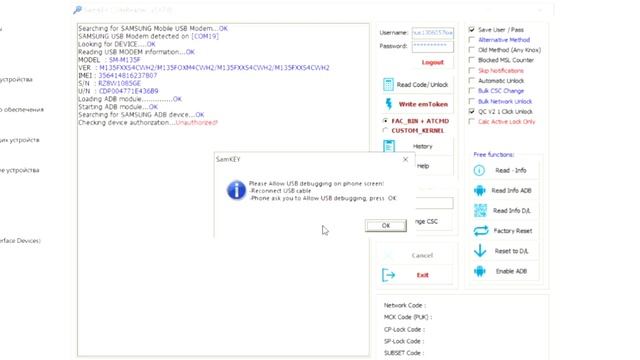Enable Calc Active Lock Only checkbox

[471, 122]
